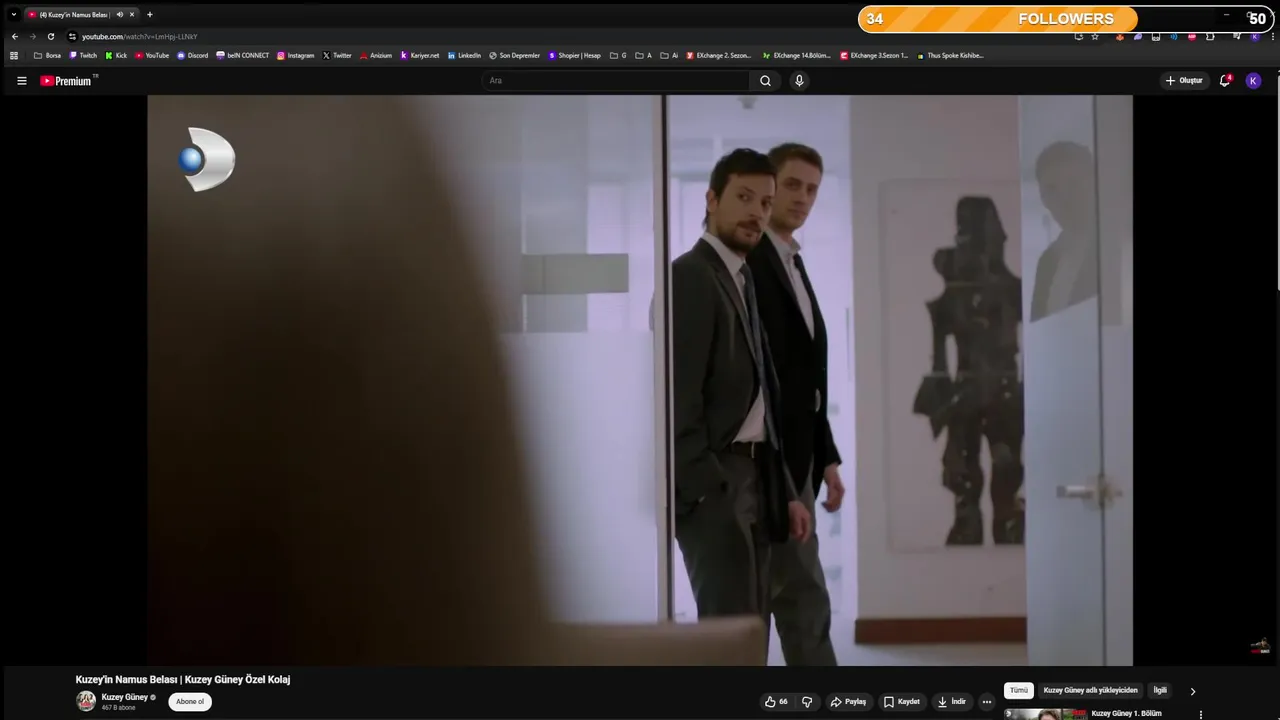This screenshot has height=720, width=1280.
Task: Bookmark this page with the star
Action: click(1095, 36)
